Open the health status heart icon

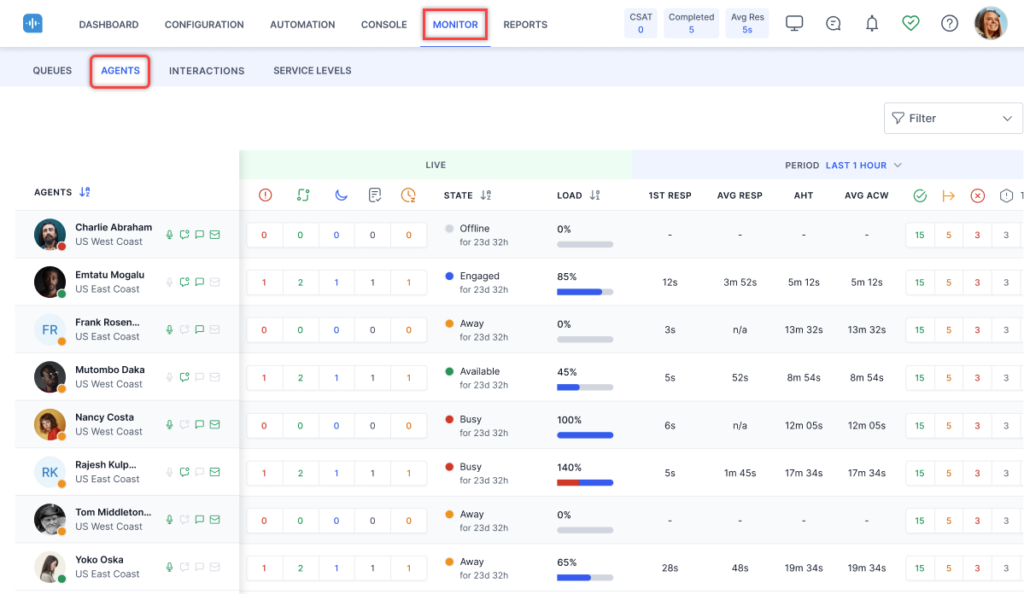pos(910,22)
